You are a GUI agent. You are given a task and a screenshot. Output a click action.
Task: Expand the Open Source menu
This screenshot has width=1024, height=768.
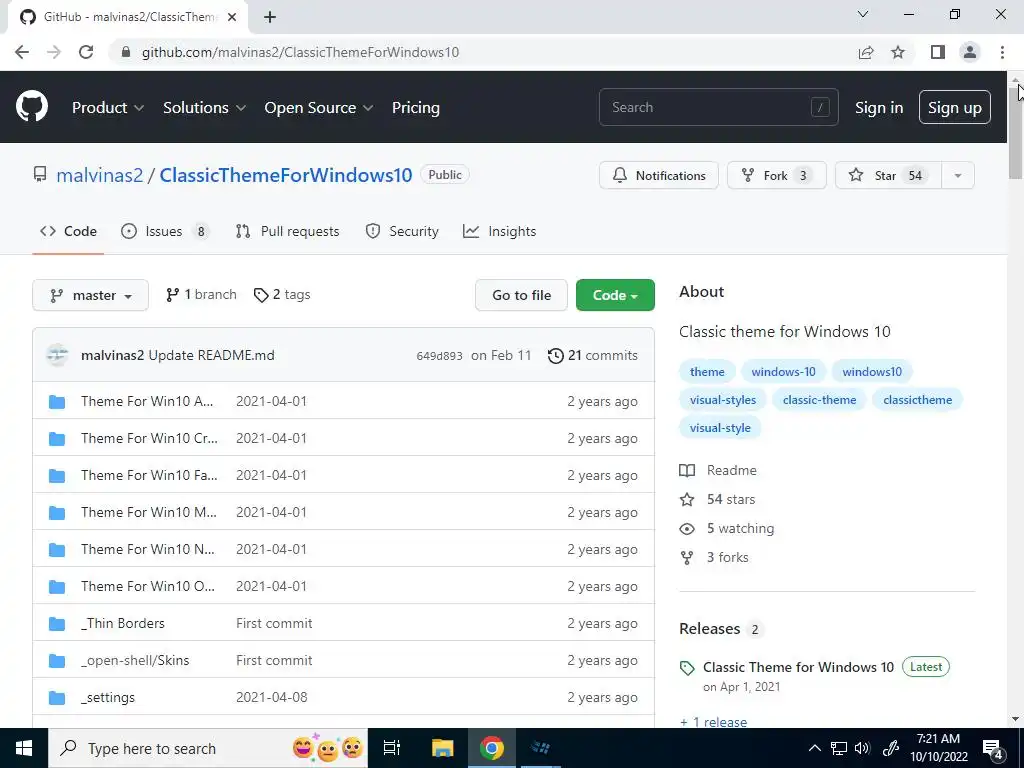pyautogui.click(x=319, y=108)
